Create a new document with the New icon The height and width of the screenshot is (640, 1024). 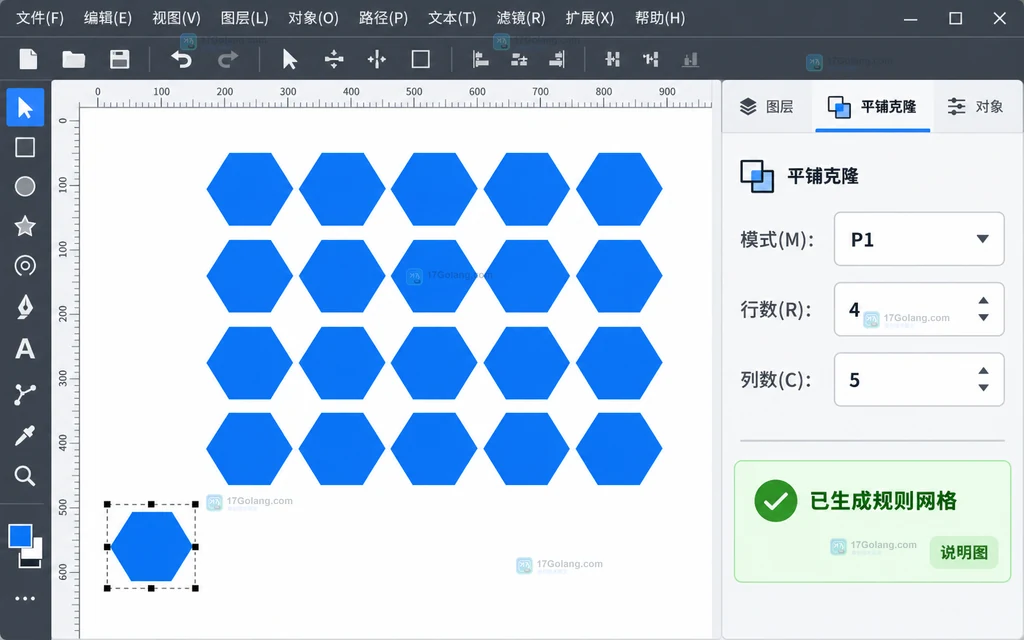pyautogui.click(x=28, y=59)
